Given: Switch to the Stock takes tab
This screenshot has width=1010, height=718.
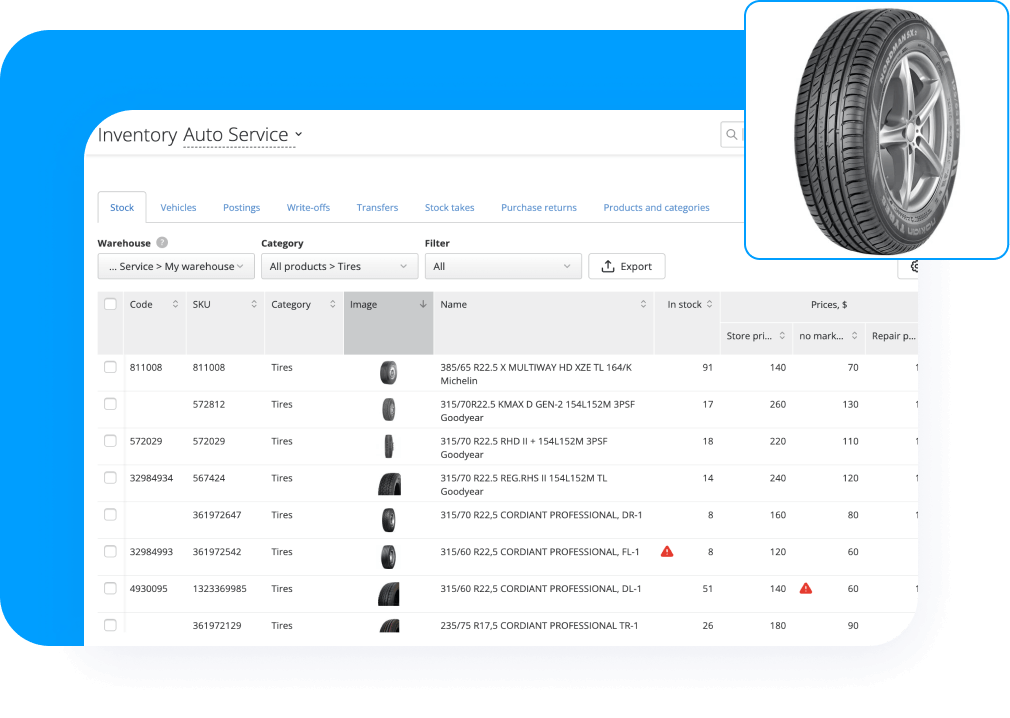Looking at the screenshot, I should [449, 207].
